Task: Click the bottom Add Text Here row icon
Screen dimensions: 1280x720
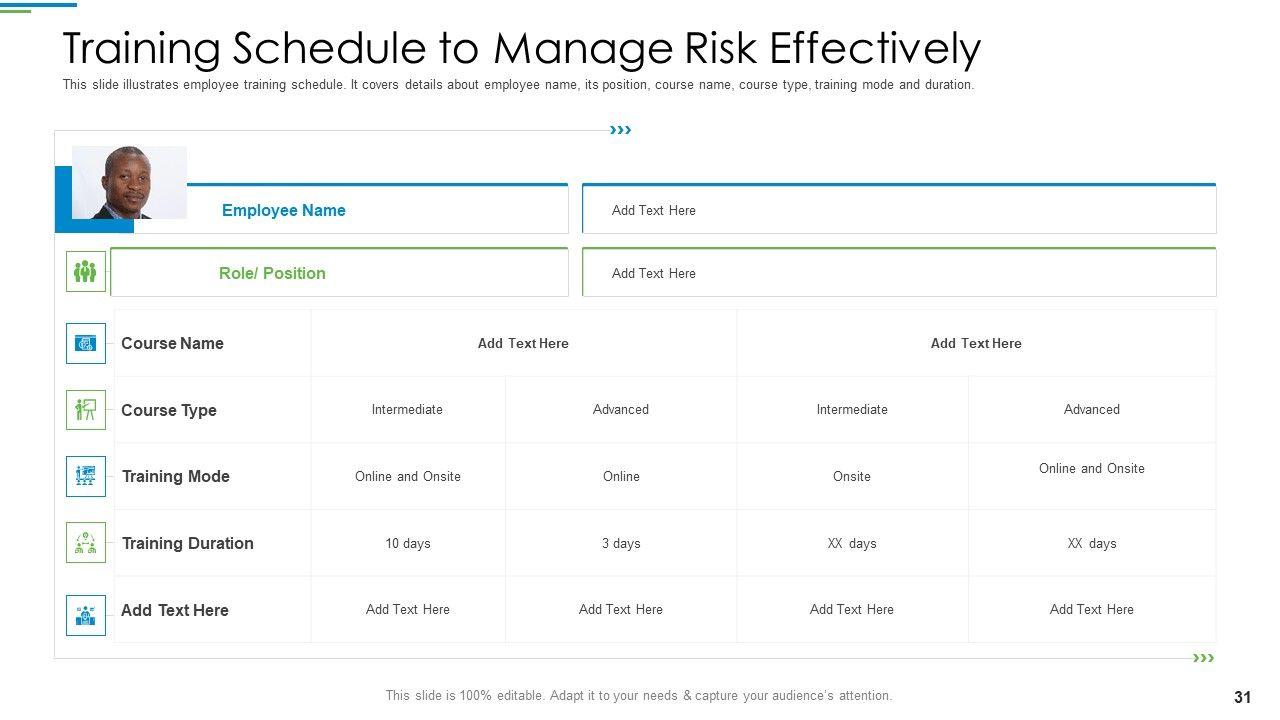Action: tap(86, 615)
